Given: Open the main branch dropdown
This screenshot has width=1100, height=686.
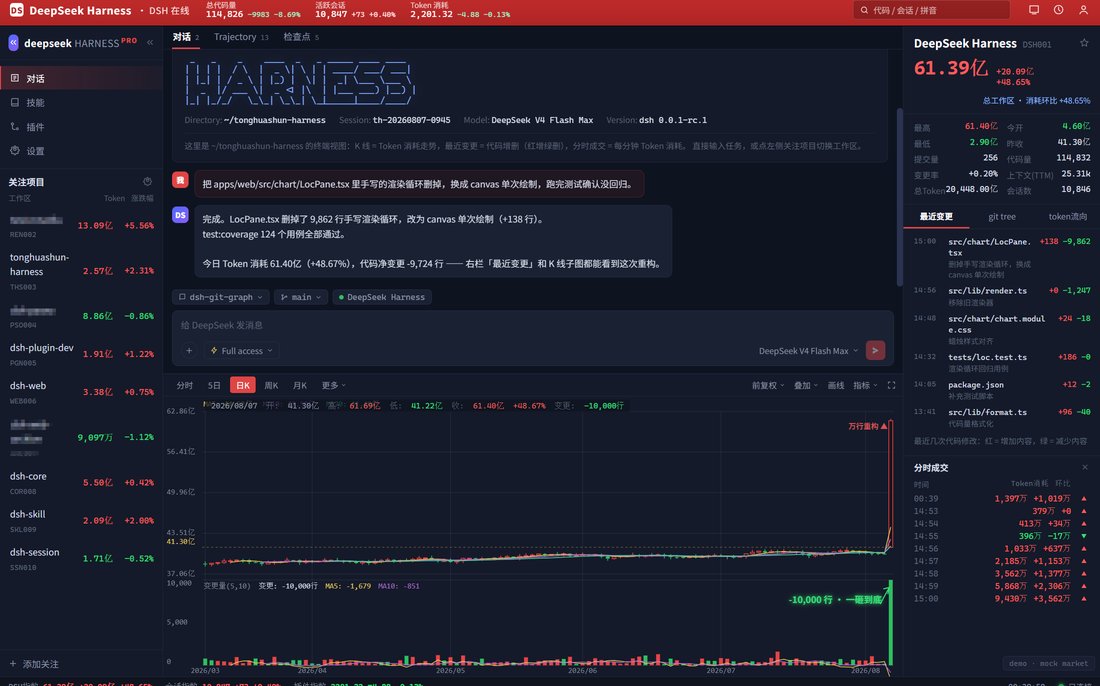Looking at the screenshot, I should pos(301,297).
